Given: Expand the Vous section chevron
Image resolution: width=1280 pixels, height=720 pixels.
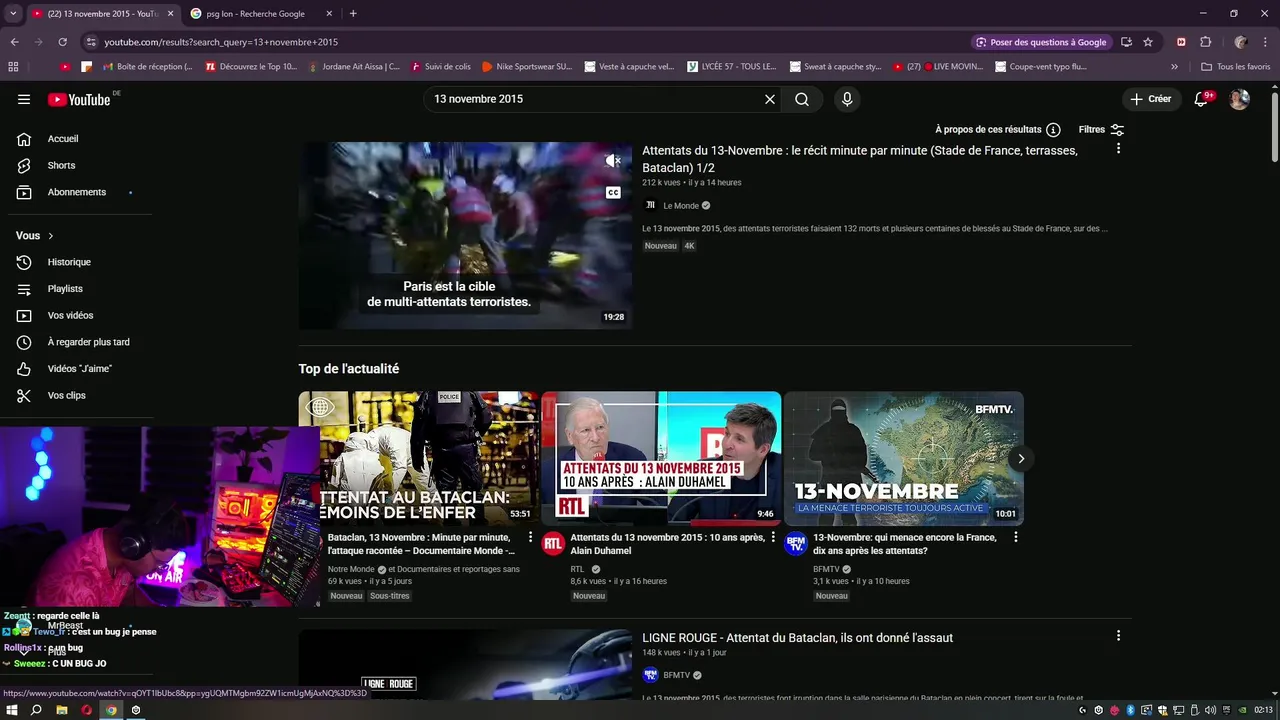Looking at the screenshot, I should 50,236.
